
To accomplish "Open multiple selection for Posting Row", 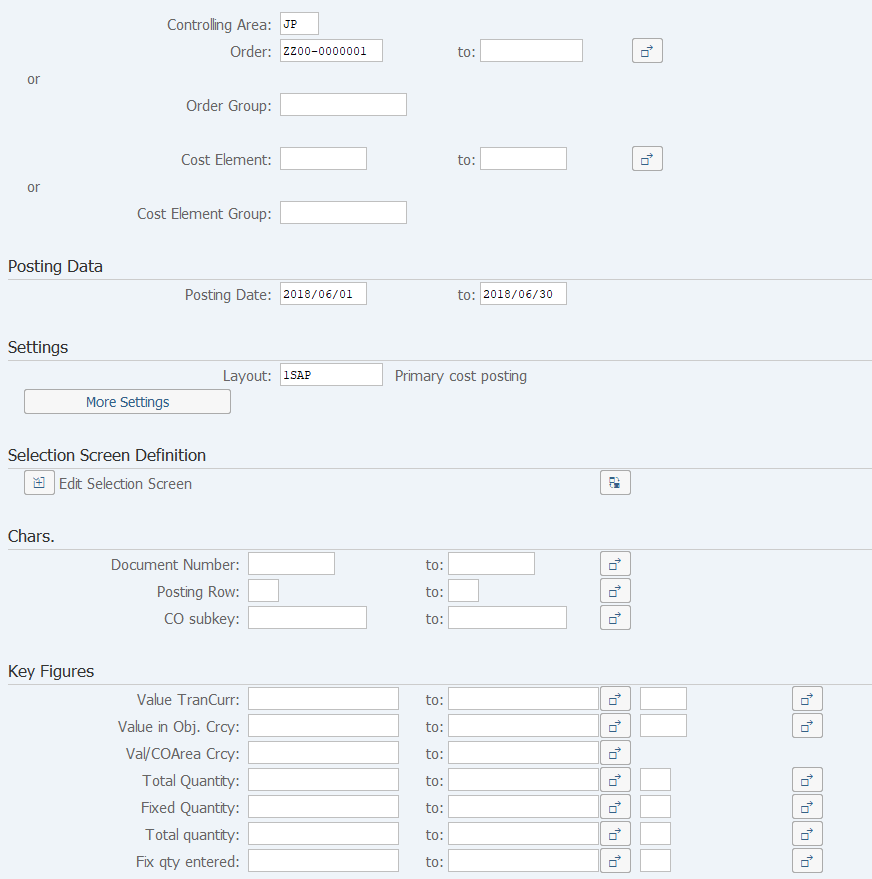I will [x=614, y=590].
